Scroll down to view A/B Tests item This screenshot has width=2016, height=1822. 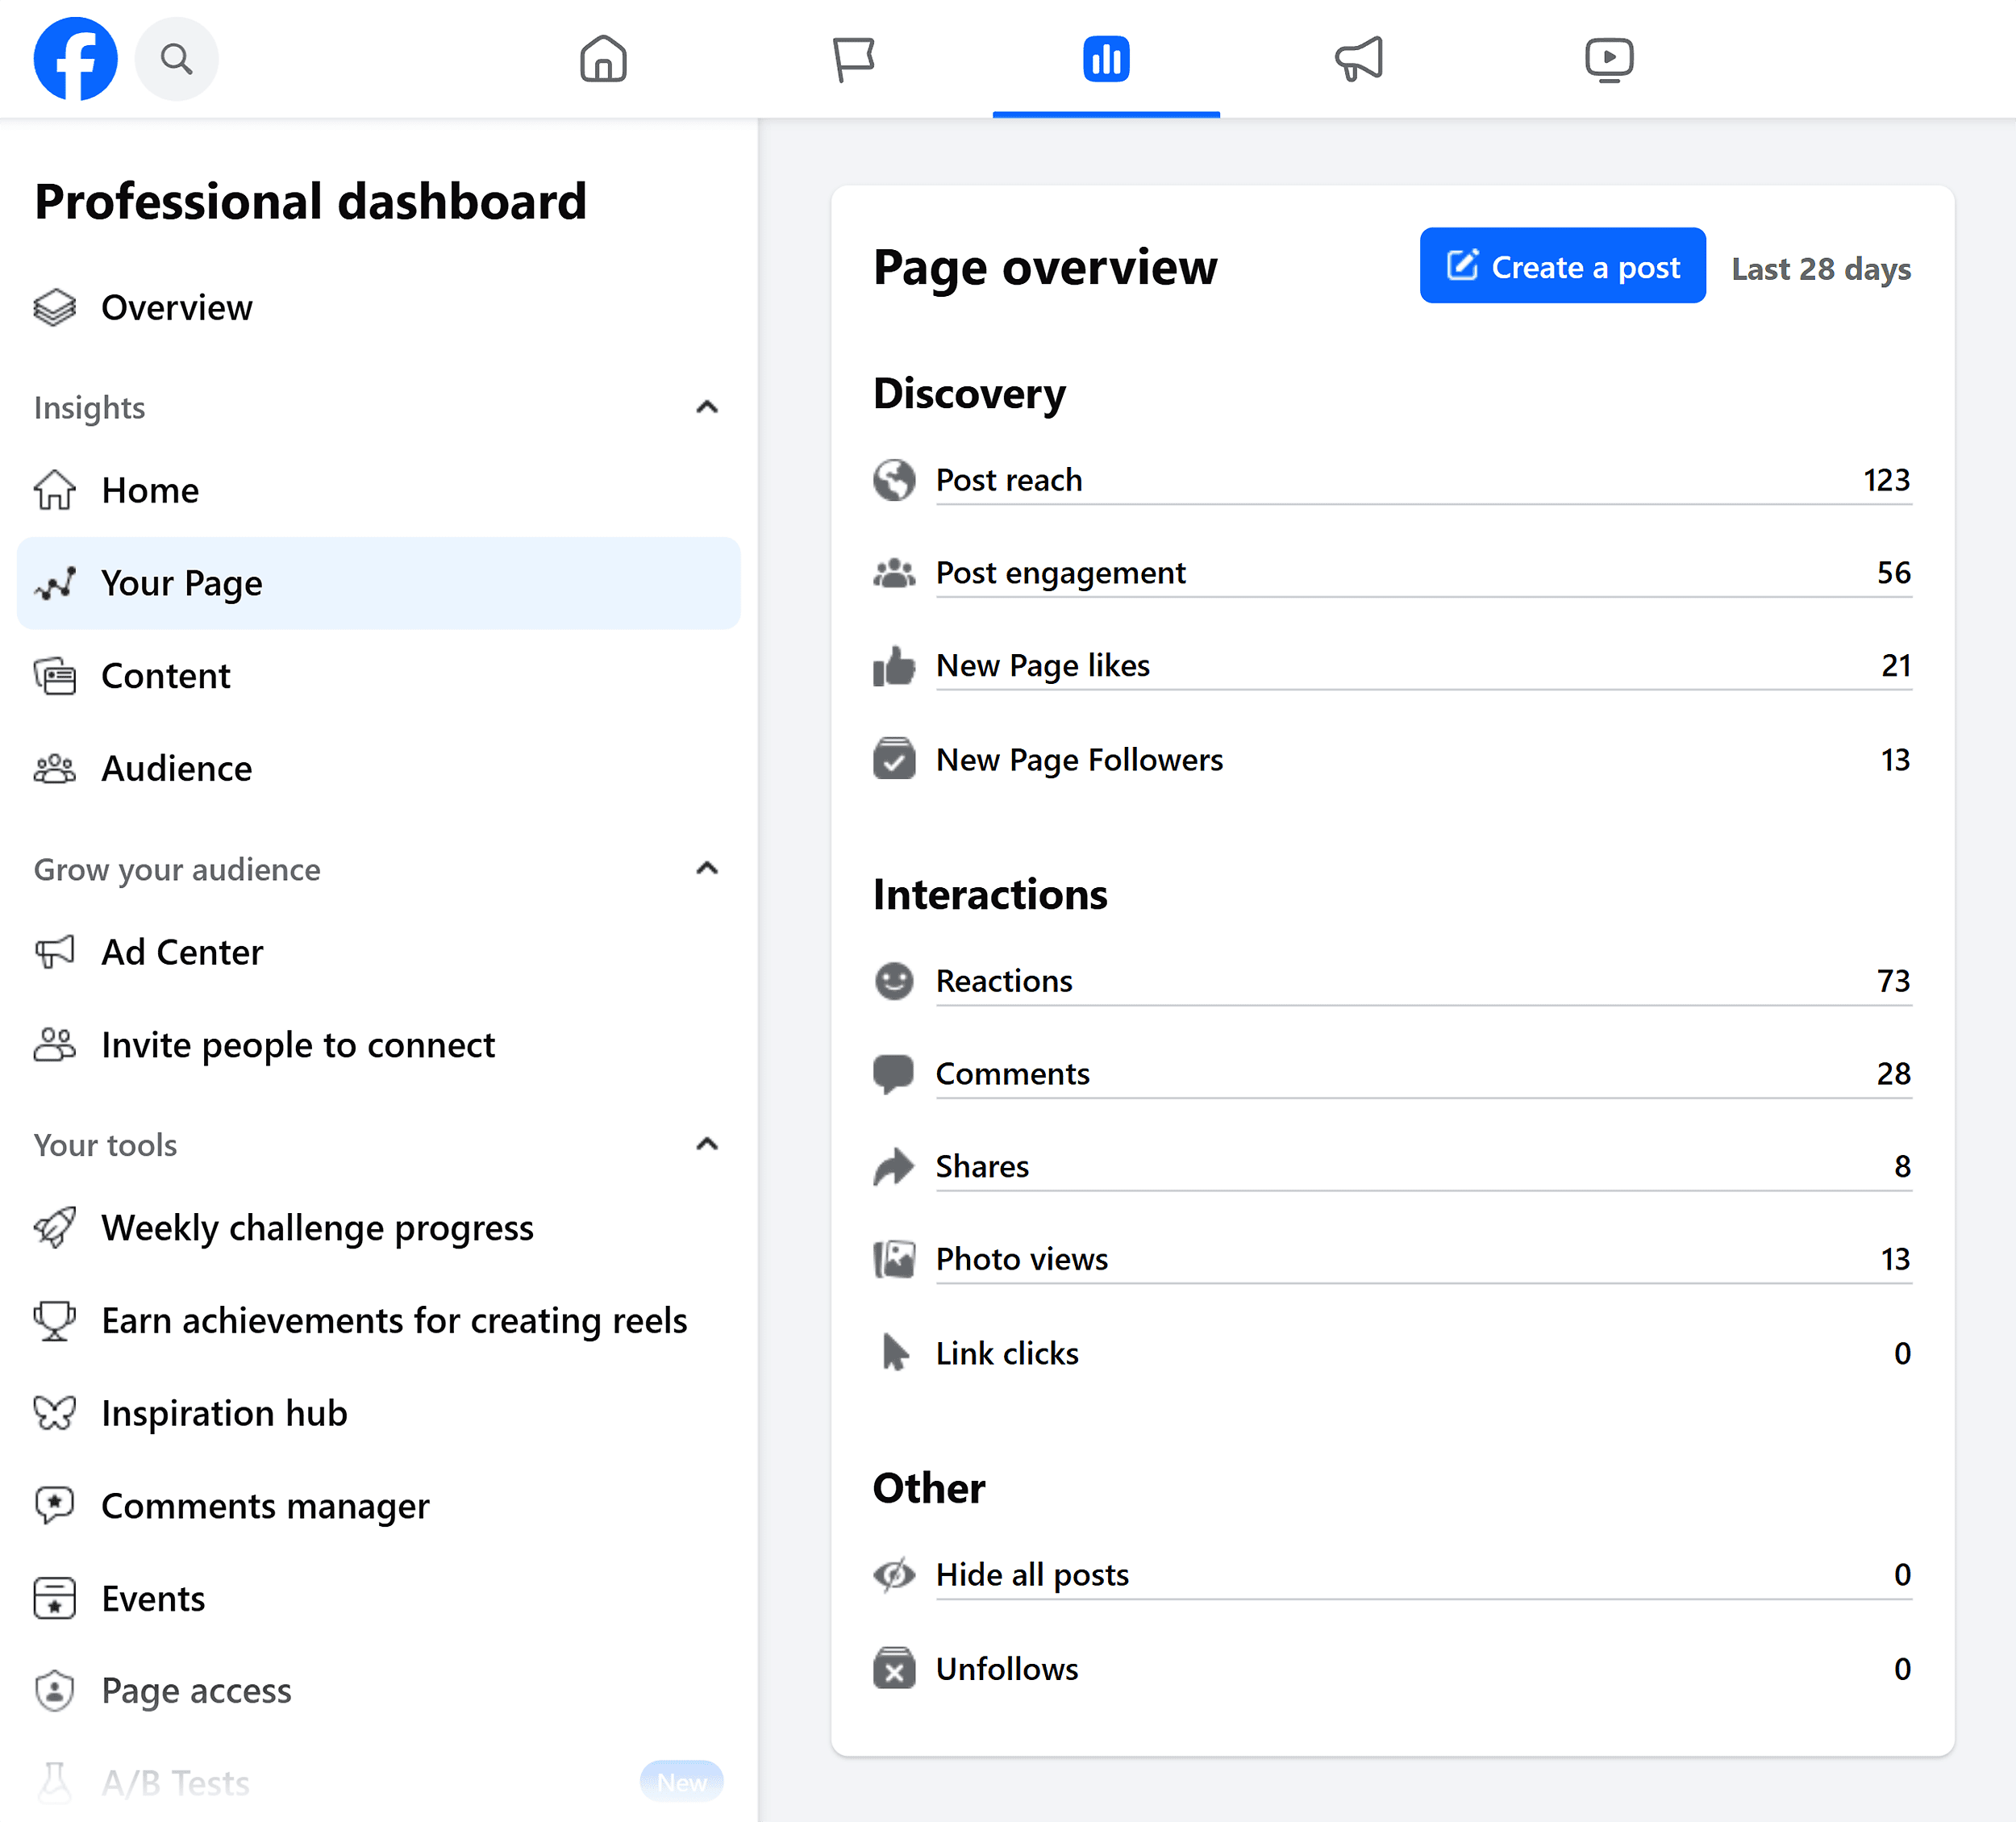(176, 1780)
